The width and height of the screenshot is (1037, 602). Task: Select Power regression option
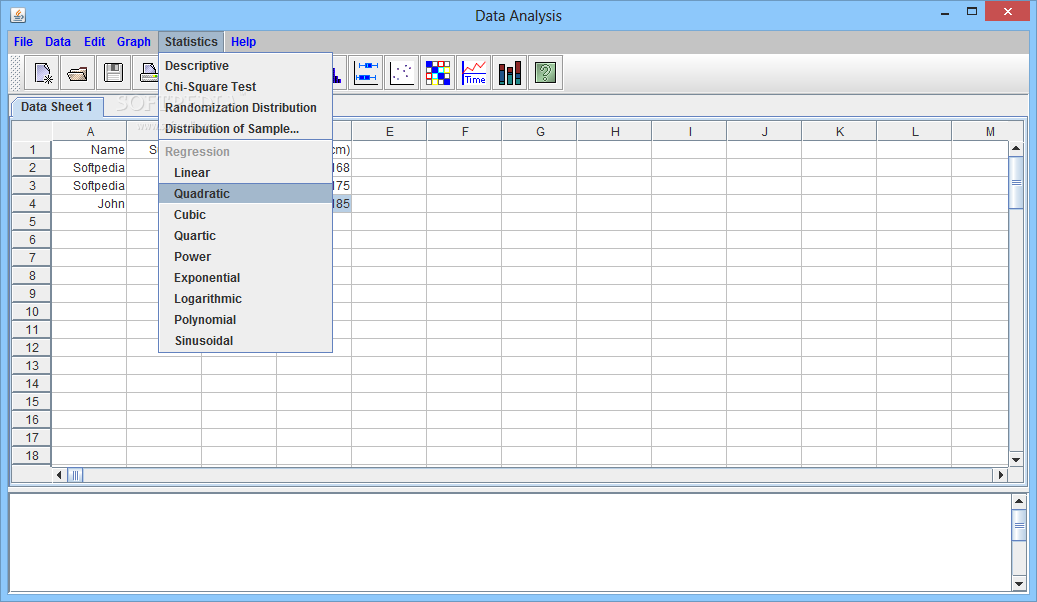245,257
